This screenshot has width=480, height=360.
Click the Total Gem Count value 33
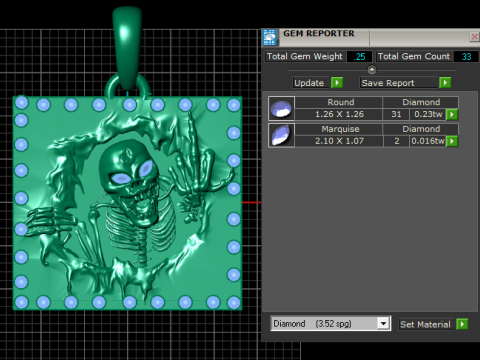pyautogui.click(x=466, y=57)
